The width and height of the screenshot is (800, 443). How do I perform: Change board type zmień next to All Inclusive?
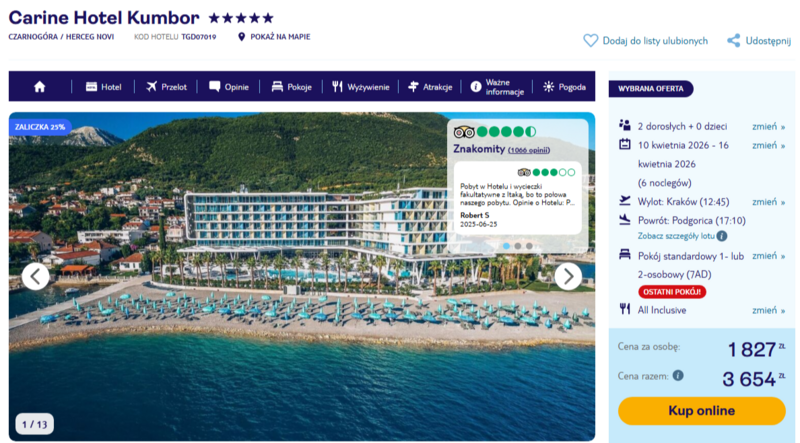tap(768, 310)
